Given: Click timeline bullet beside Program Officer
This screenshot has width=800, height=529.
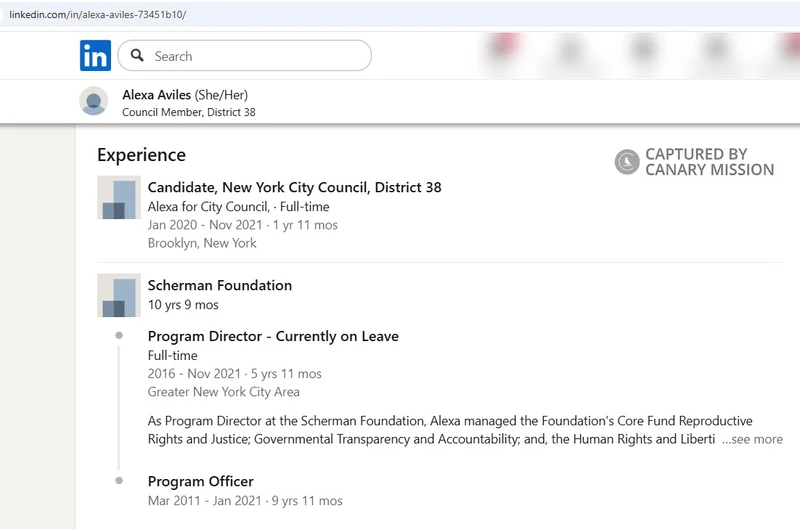Looking at the screenshot, I should (119, 481).
